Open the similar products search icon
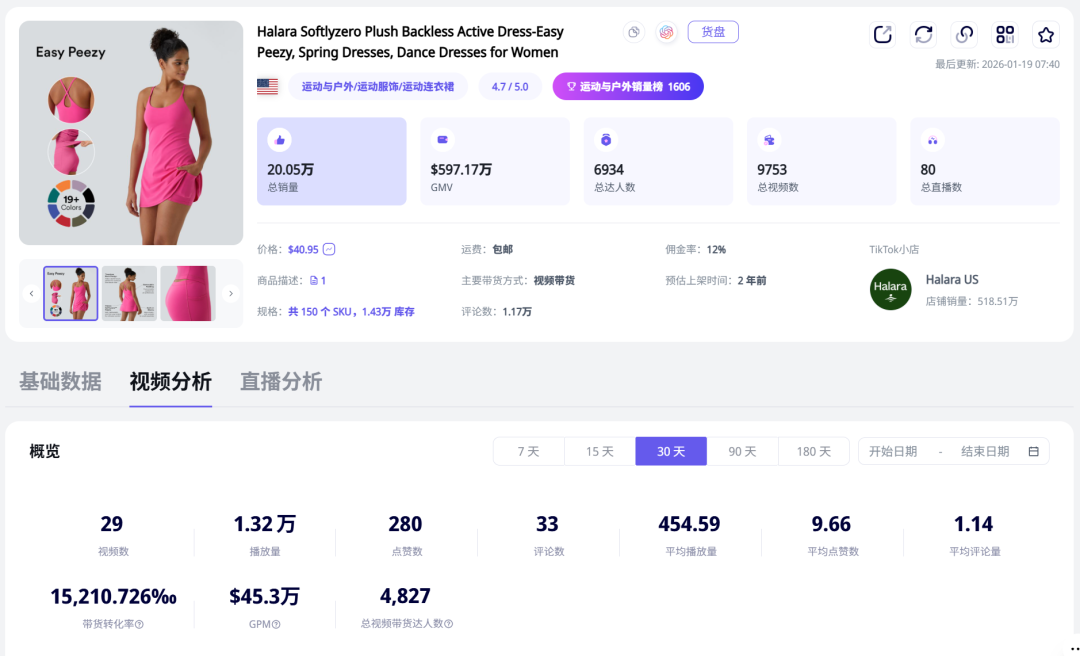This screenshot has height=656, width=1080. [x=963, y=34]
